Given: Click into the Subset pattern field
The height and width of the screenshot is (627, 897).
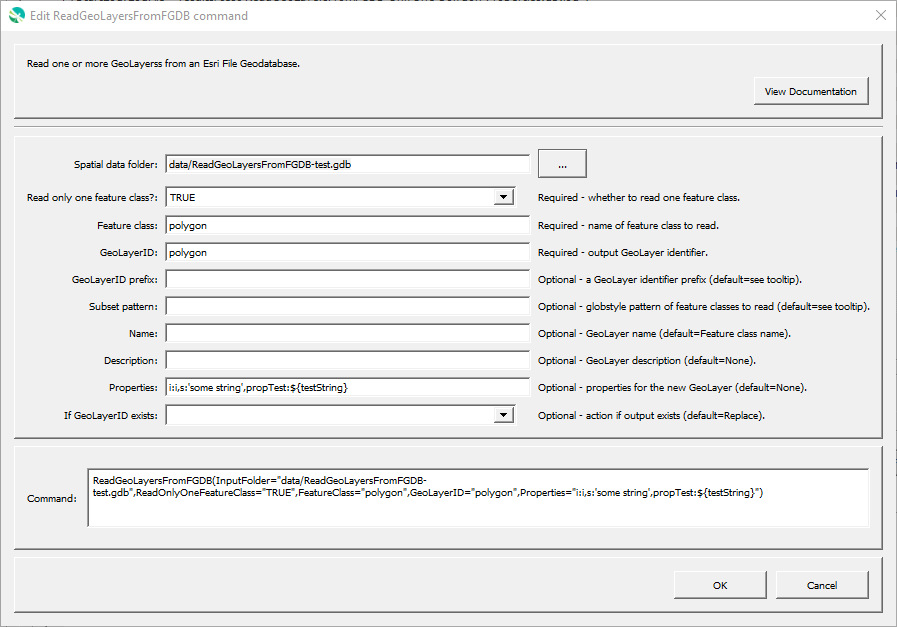Looking at the screenshot, I should click(348, 306).
